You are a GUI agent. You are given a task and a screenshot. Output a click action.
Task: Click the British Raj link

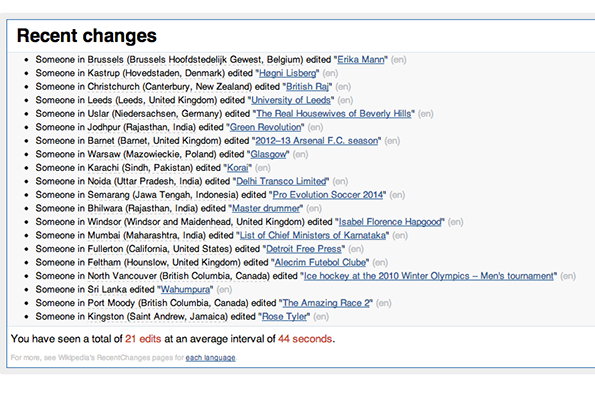tap(307, 87)
